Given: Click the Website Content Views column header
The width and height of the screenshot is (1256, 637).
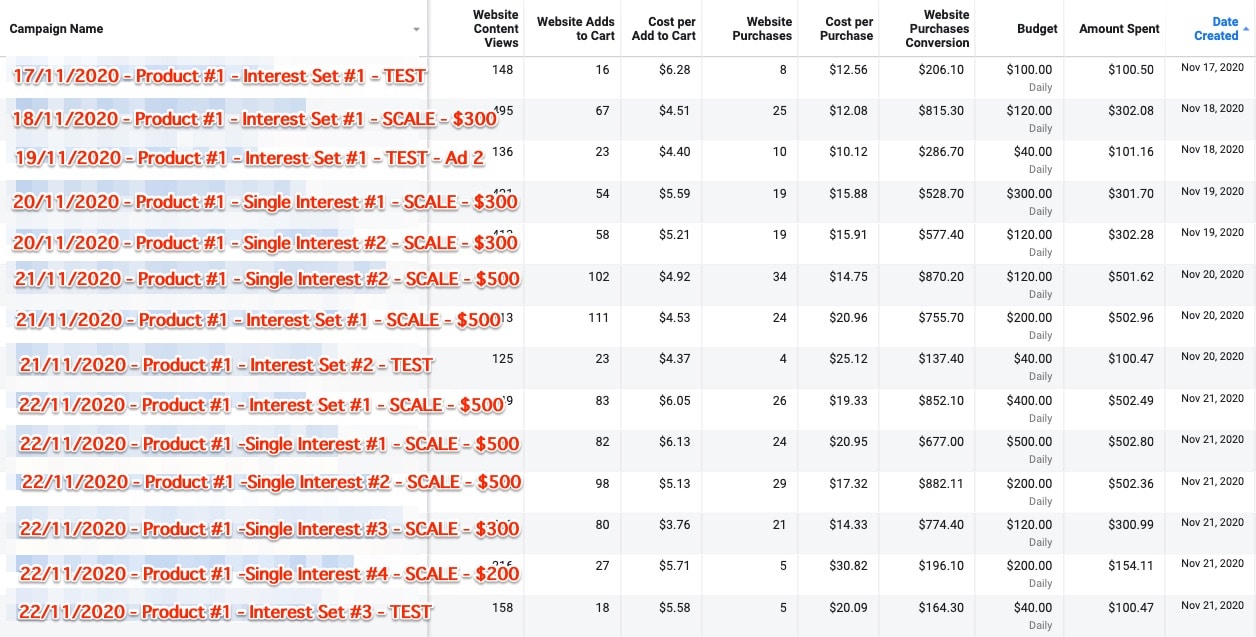Looking at the screenshot, I should pos(496,29).
